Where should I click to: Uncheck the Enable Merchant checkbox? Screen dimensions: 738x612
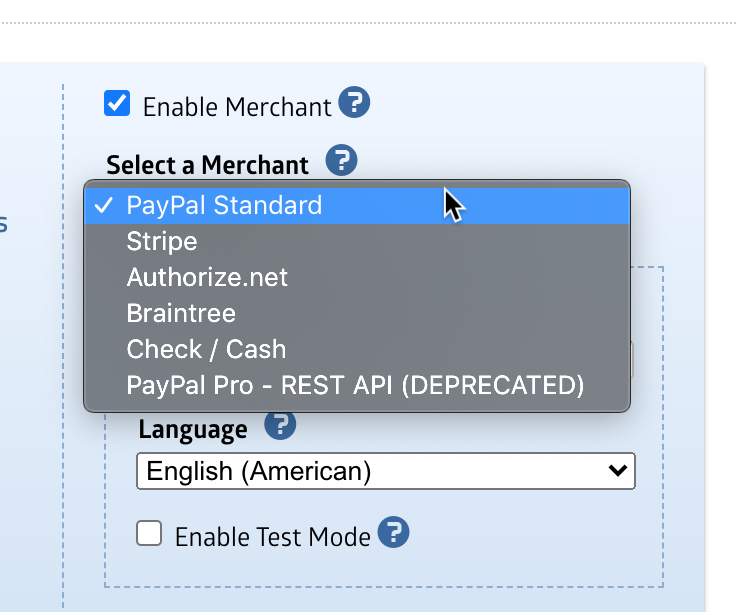pyautogui.click(x=118, y=103)
